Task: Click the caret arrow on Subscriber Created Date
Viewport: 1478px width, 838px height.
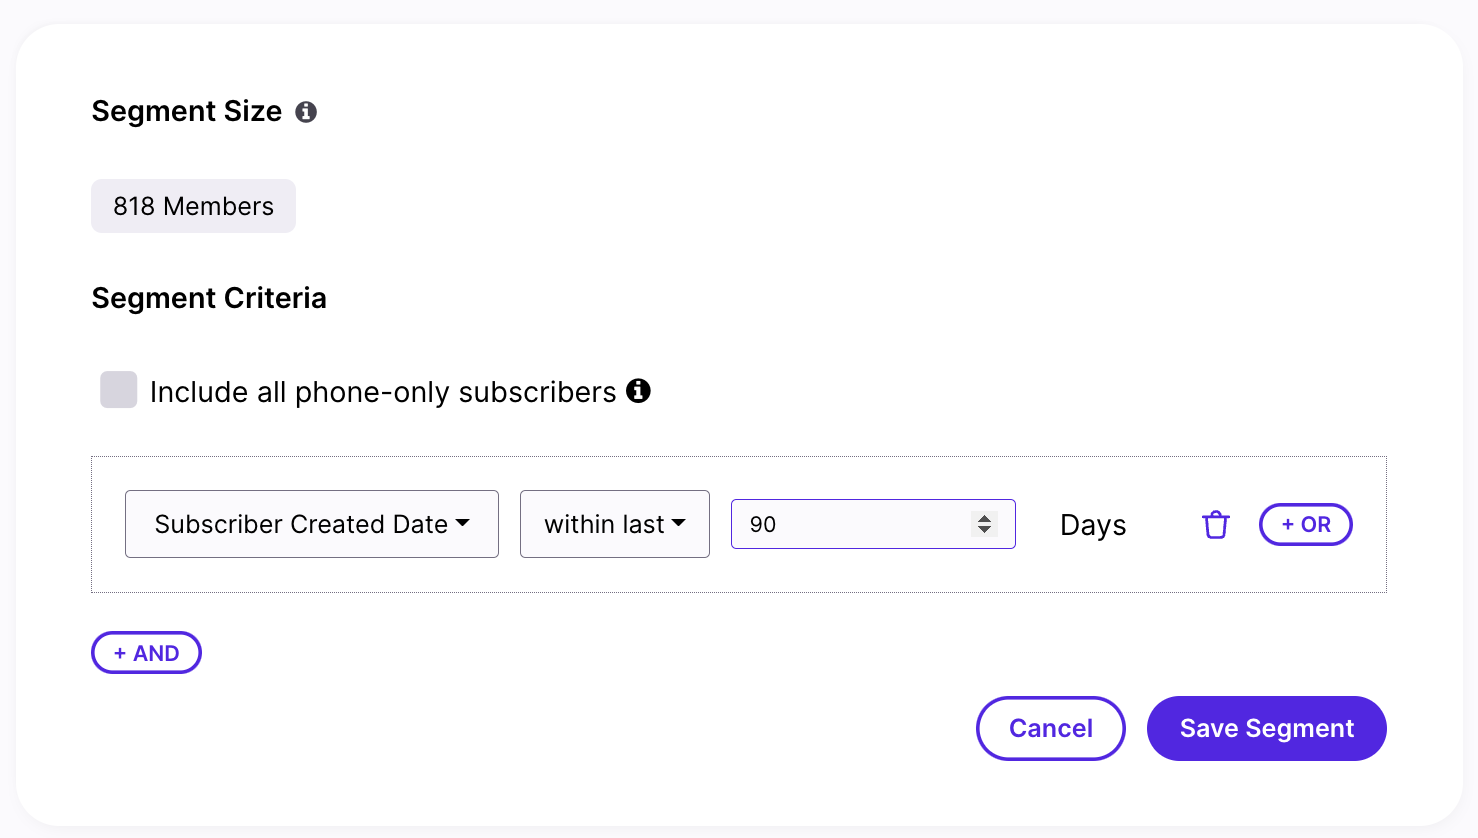Action: click(x=462, y=523)
